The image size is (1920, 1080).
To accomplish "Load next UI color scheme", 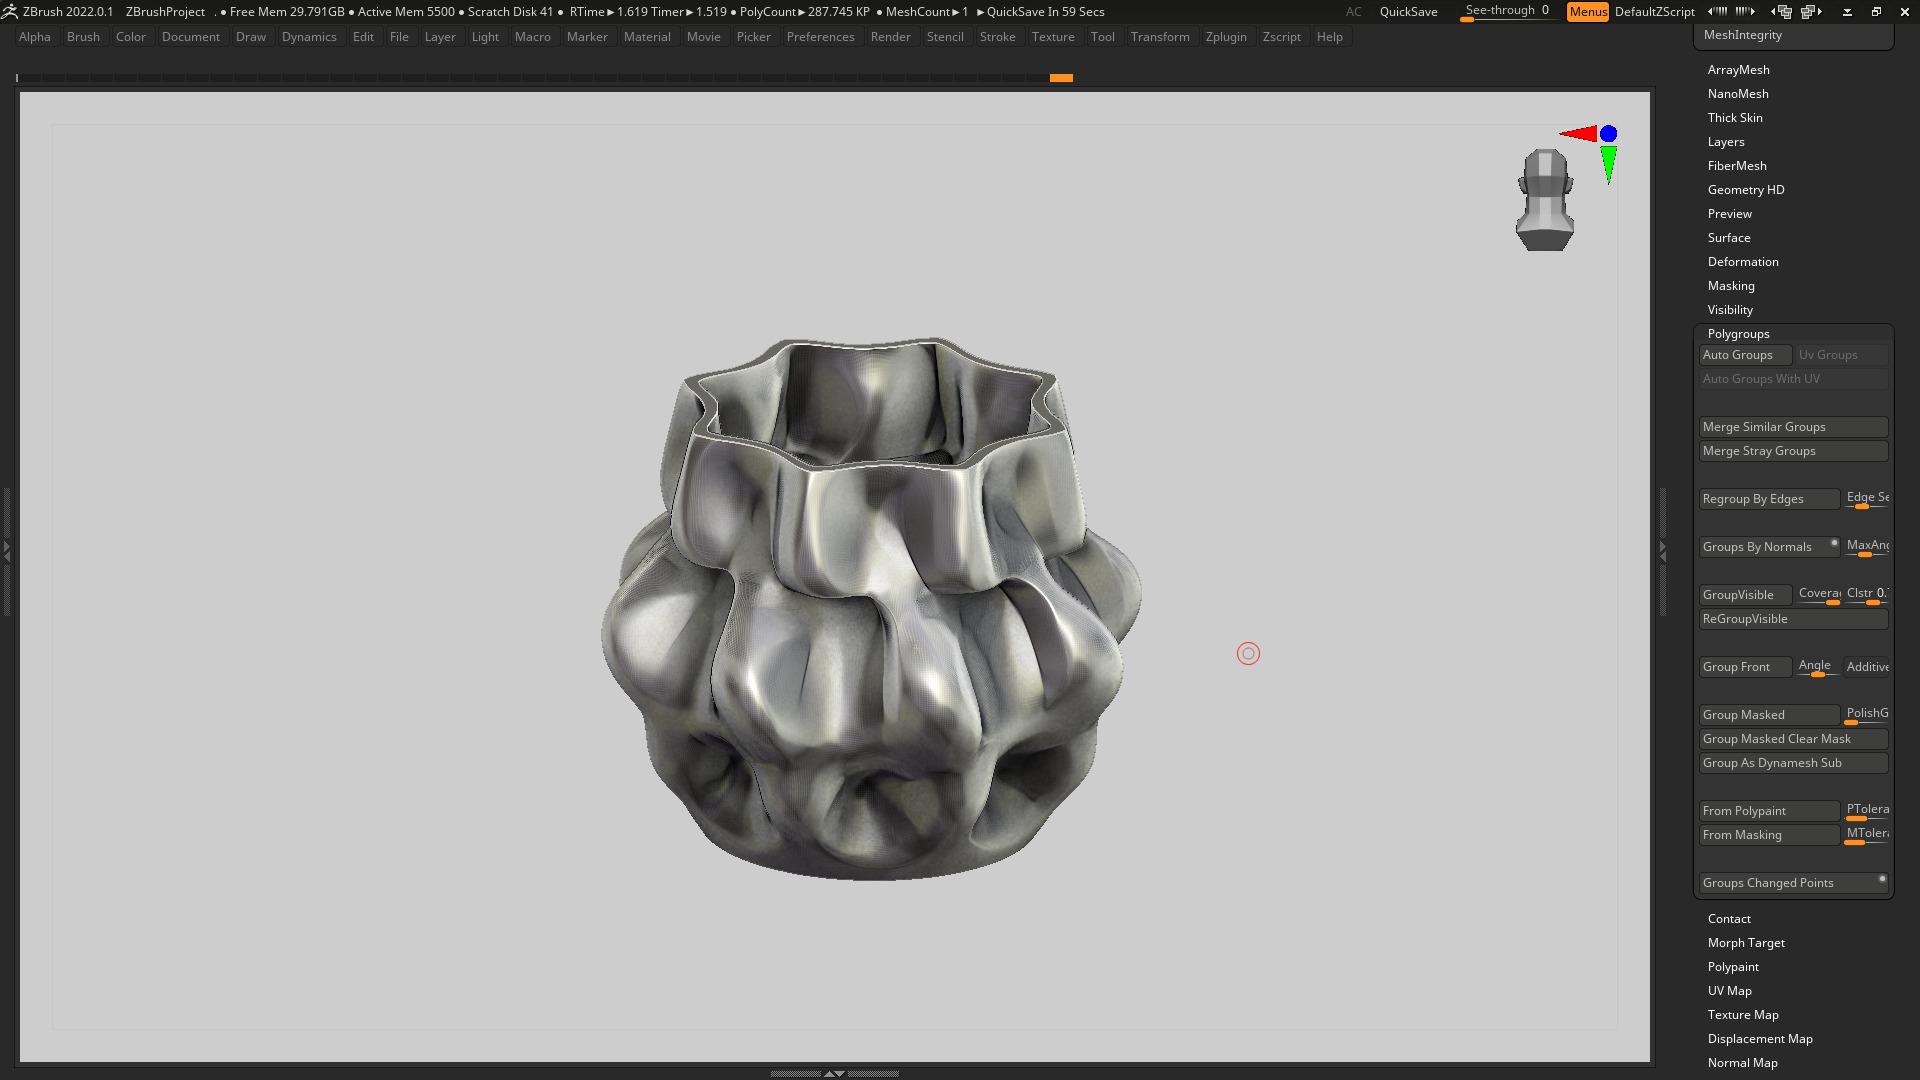I will pyautogui.click(x=1745, y=12).
